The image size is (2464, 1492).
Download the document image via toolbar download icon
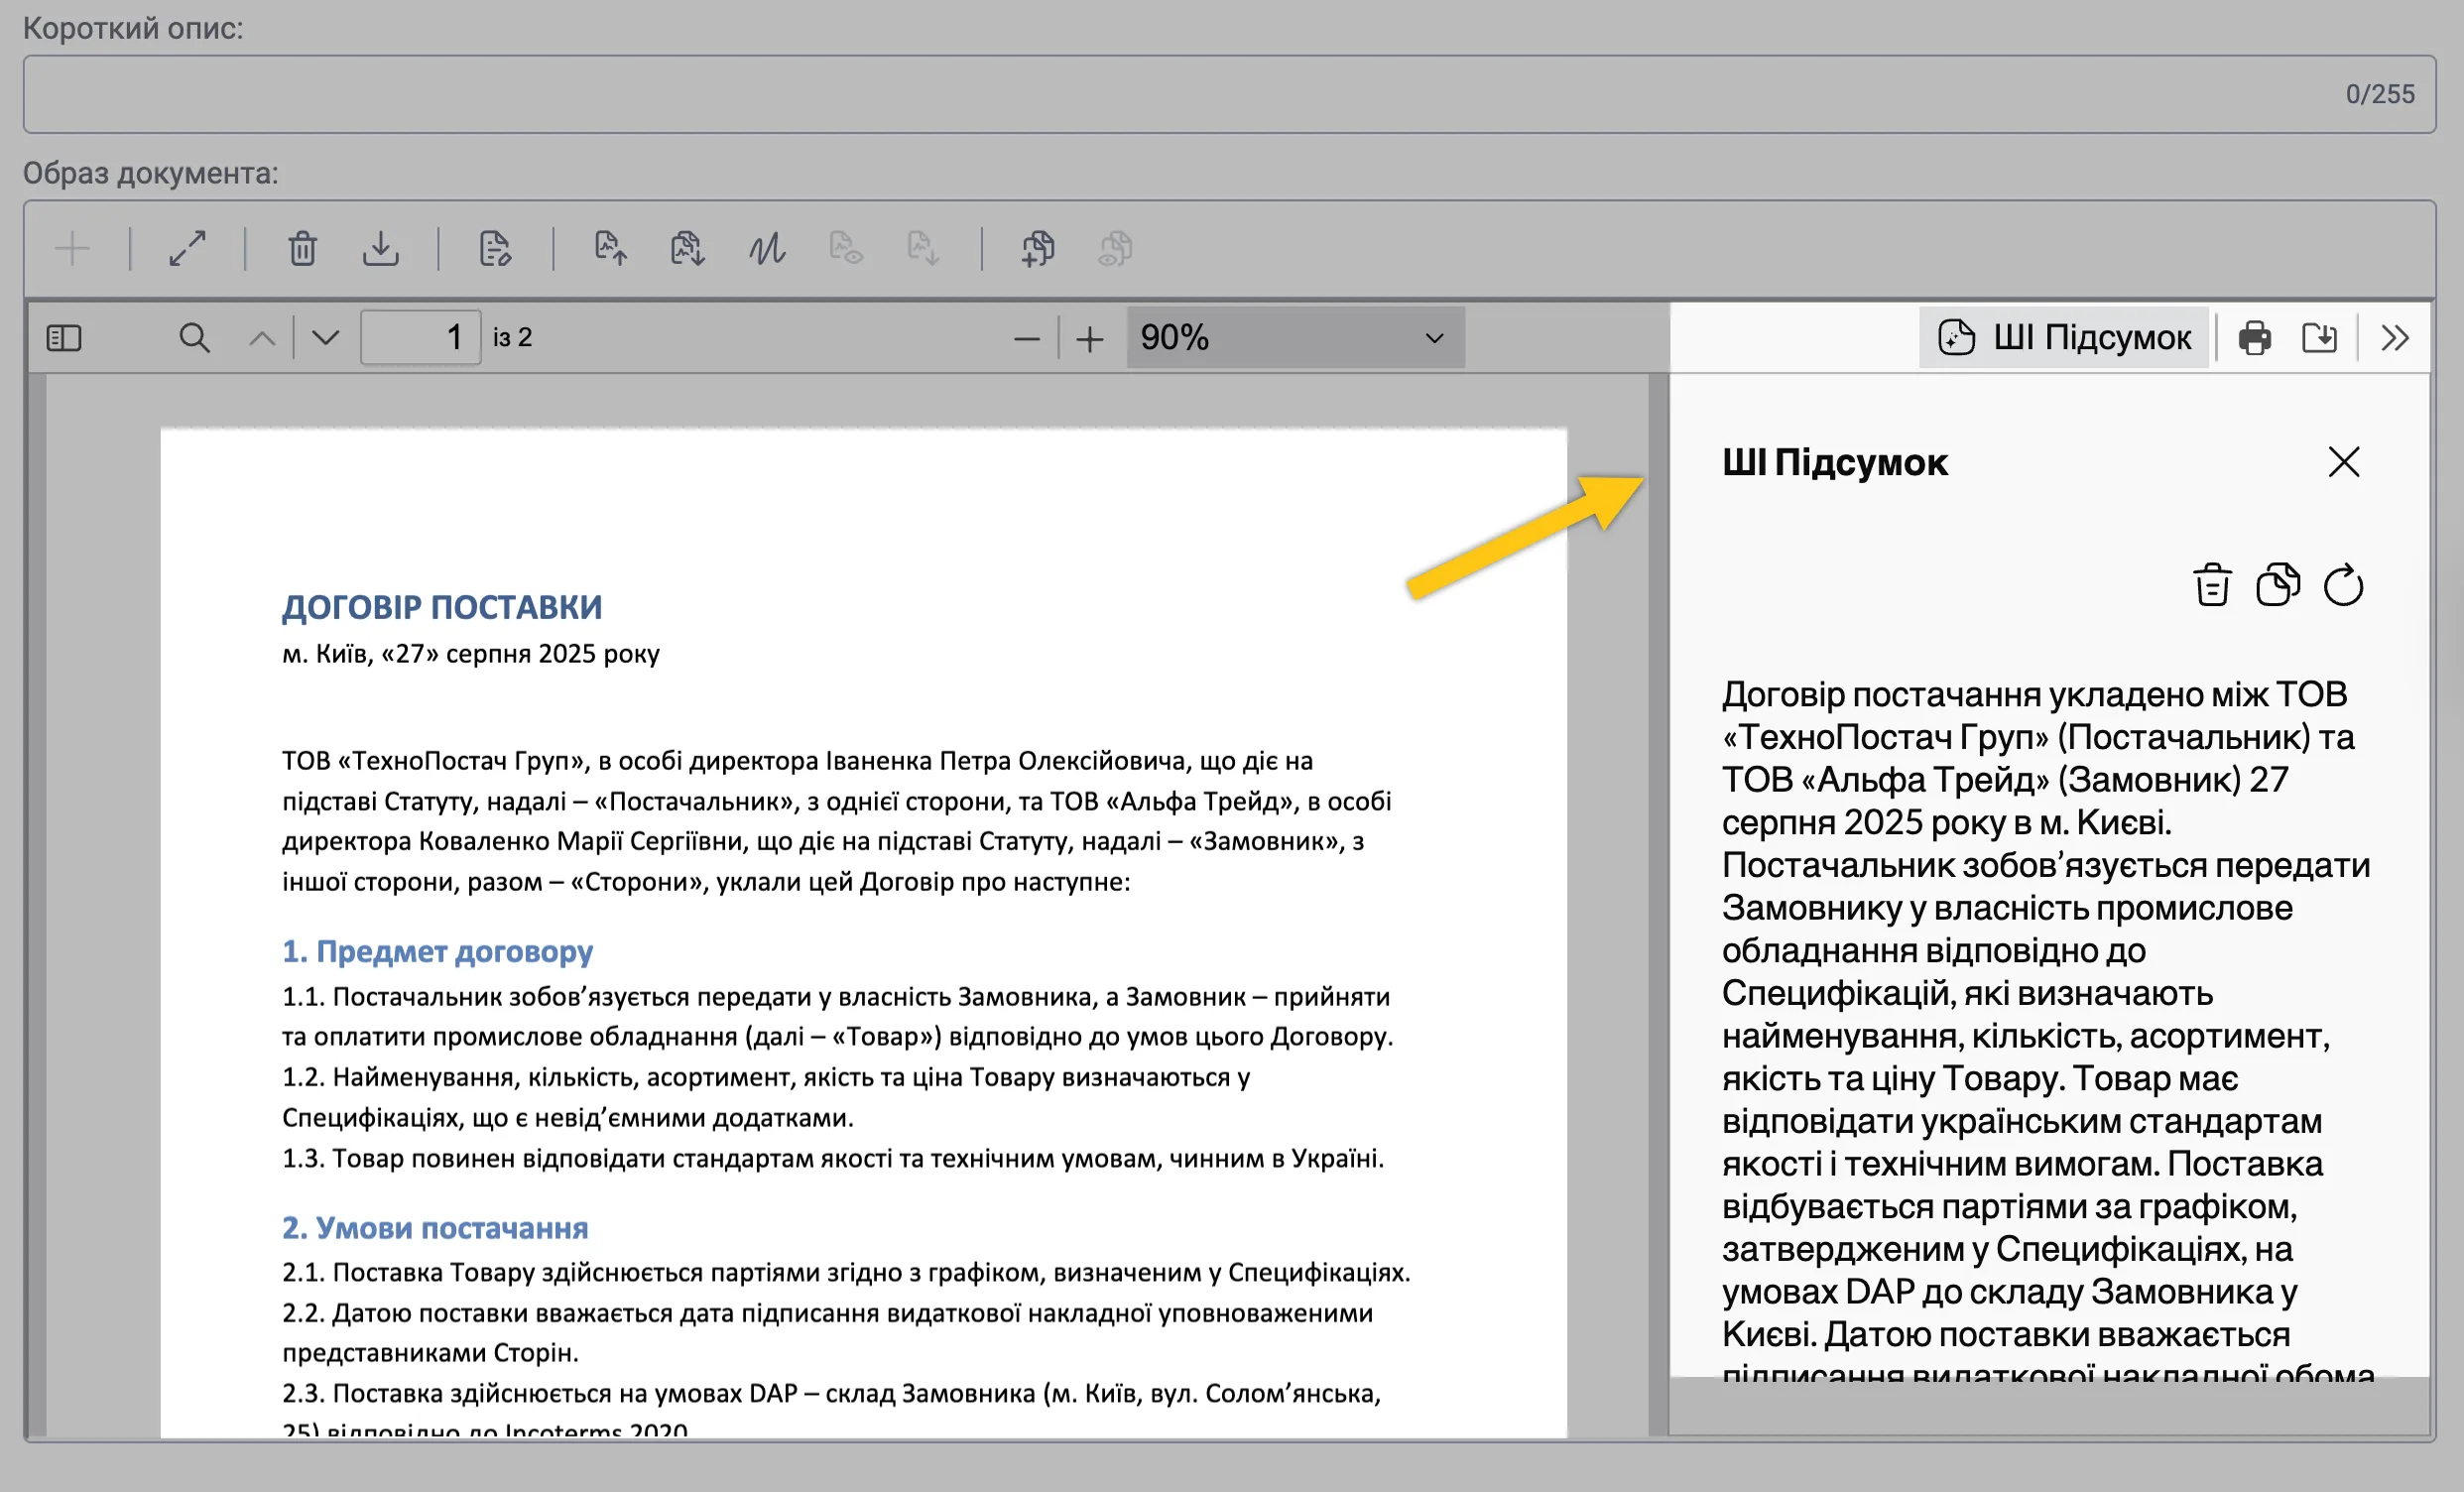click(x=381, y=249)
